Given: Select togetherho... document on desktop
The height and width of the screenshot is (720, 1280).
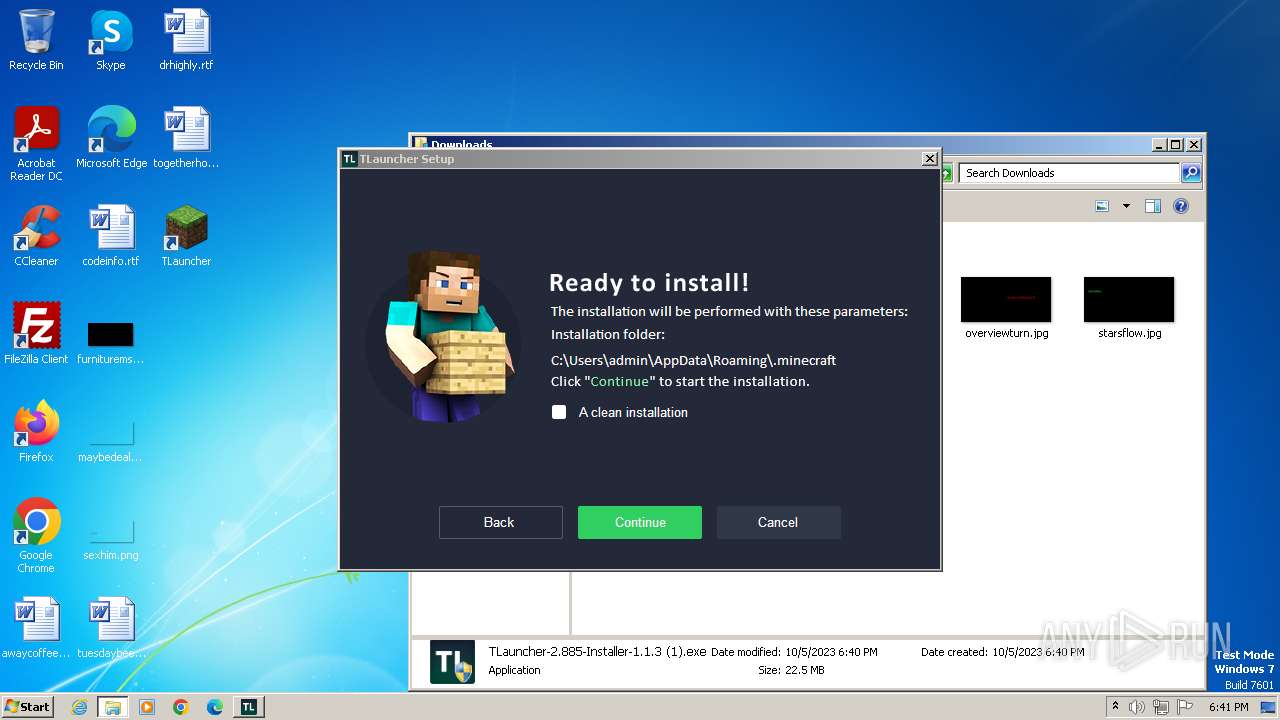Looking at the screenshot, I should 186,138.
